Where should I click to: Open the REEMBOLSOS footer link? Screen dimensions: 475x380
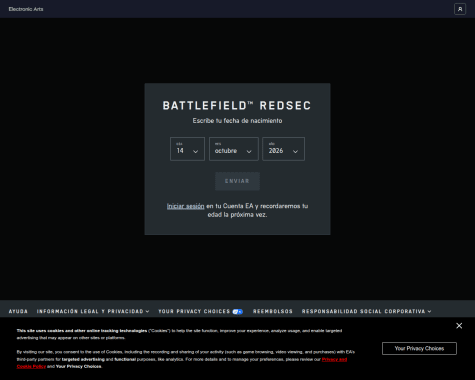point(273,311)
